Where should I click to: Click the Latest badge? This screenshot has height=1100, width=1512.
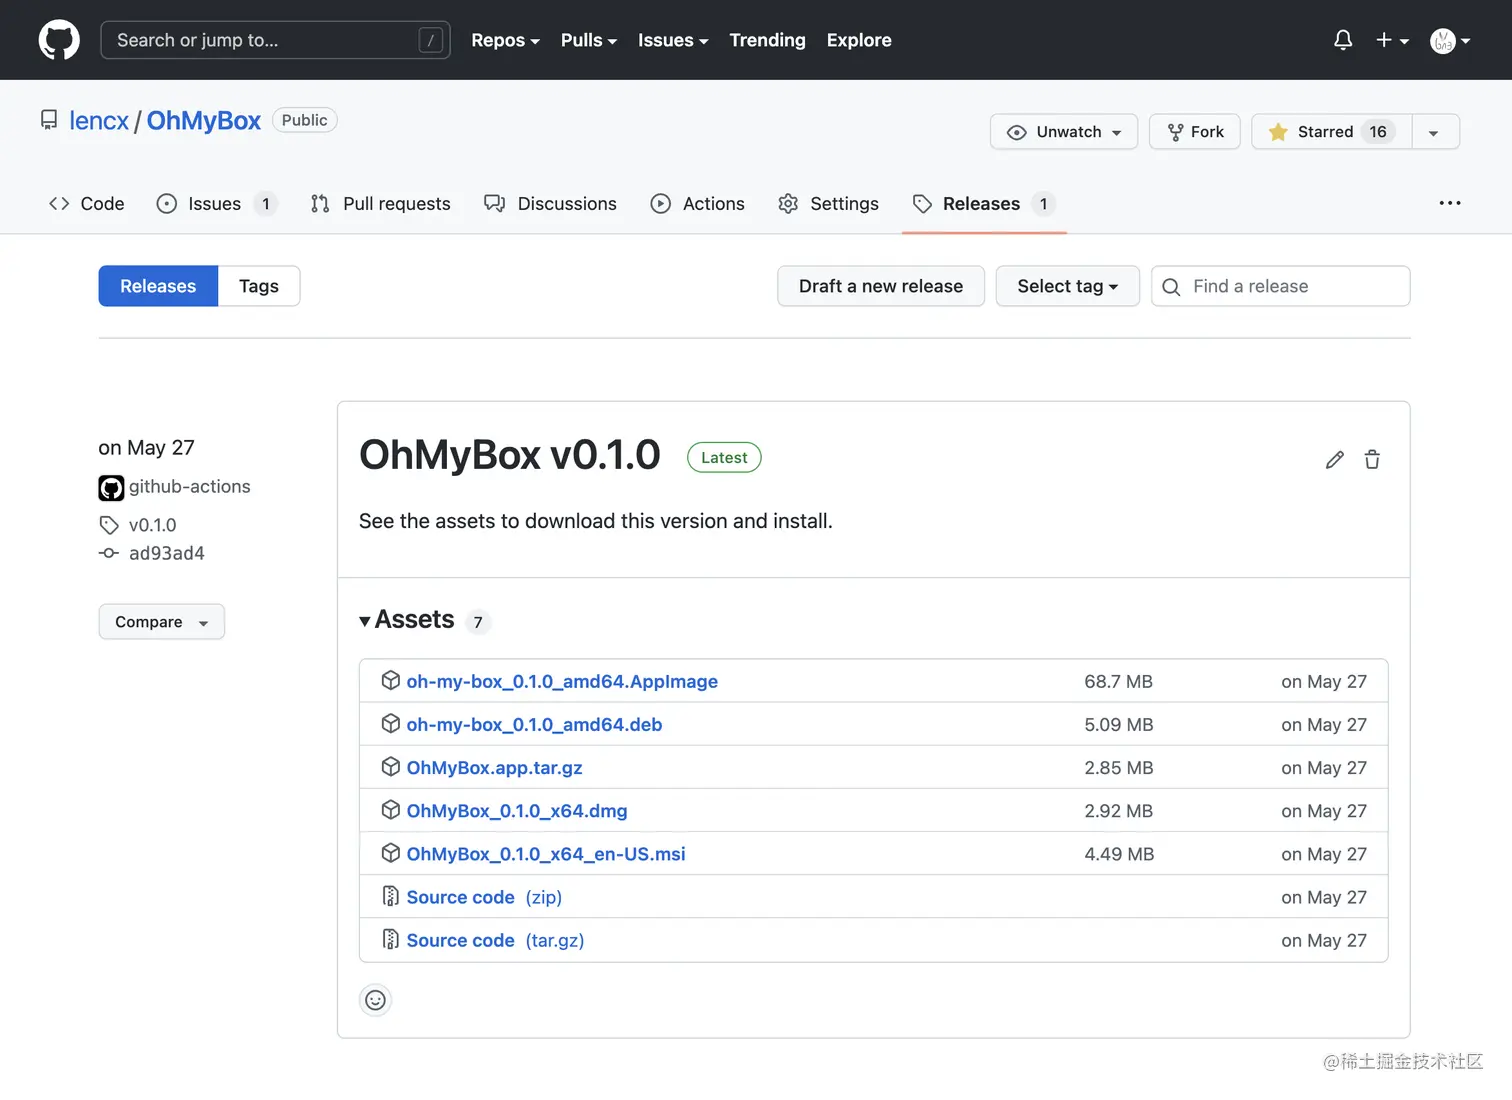[x=724, y=457]
